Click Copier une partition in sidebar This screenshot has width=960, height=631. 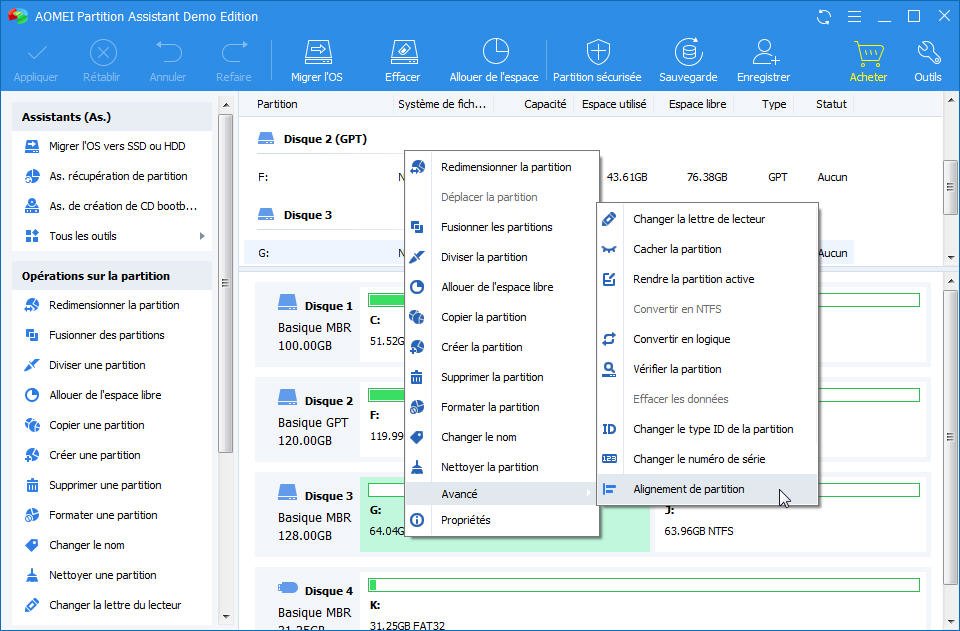[x=112, y=425]
